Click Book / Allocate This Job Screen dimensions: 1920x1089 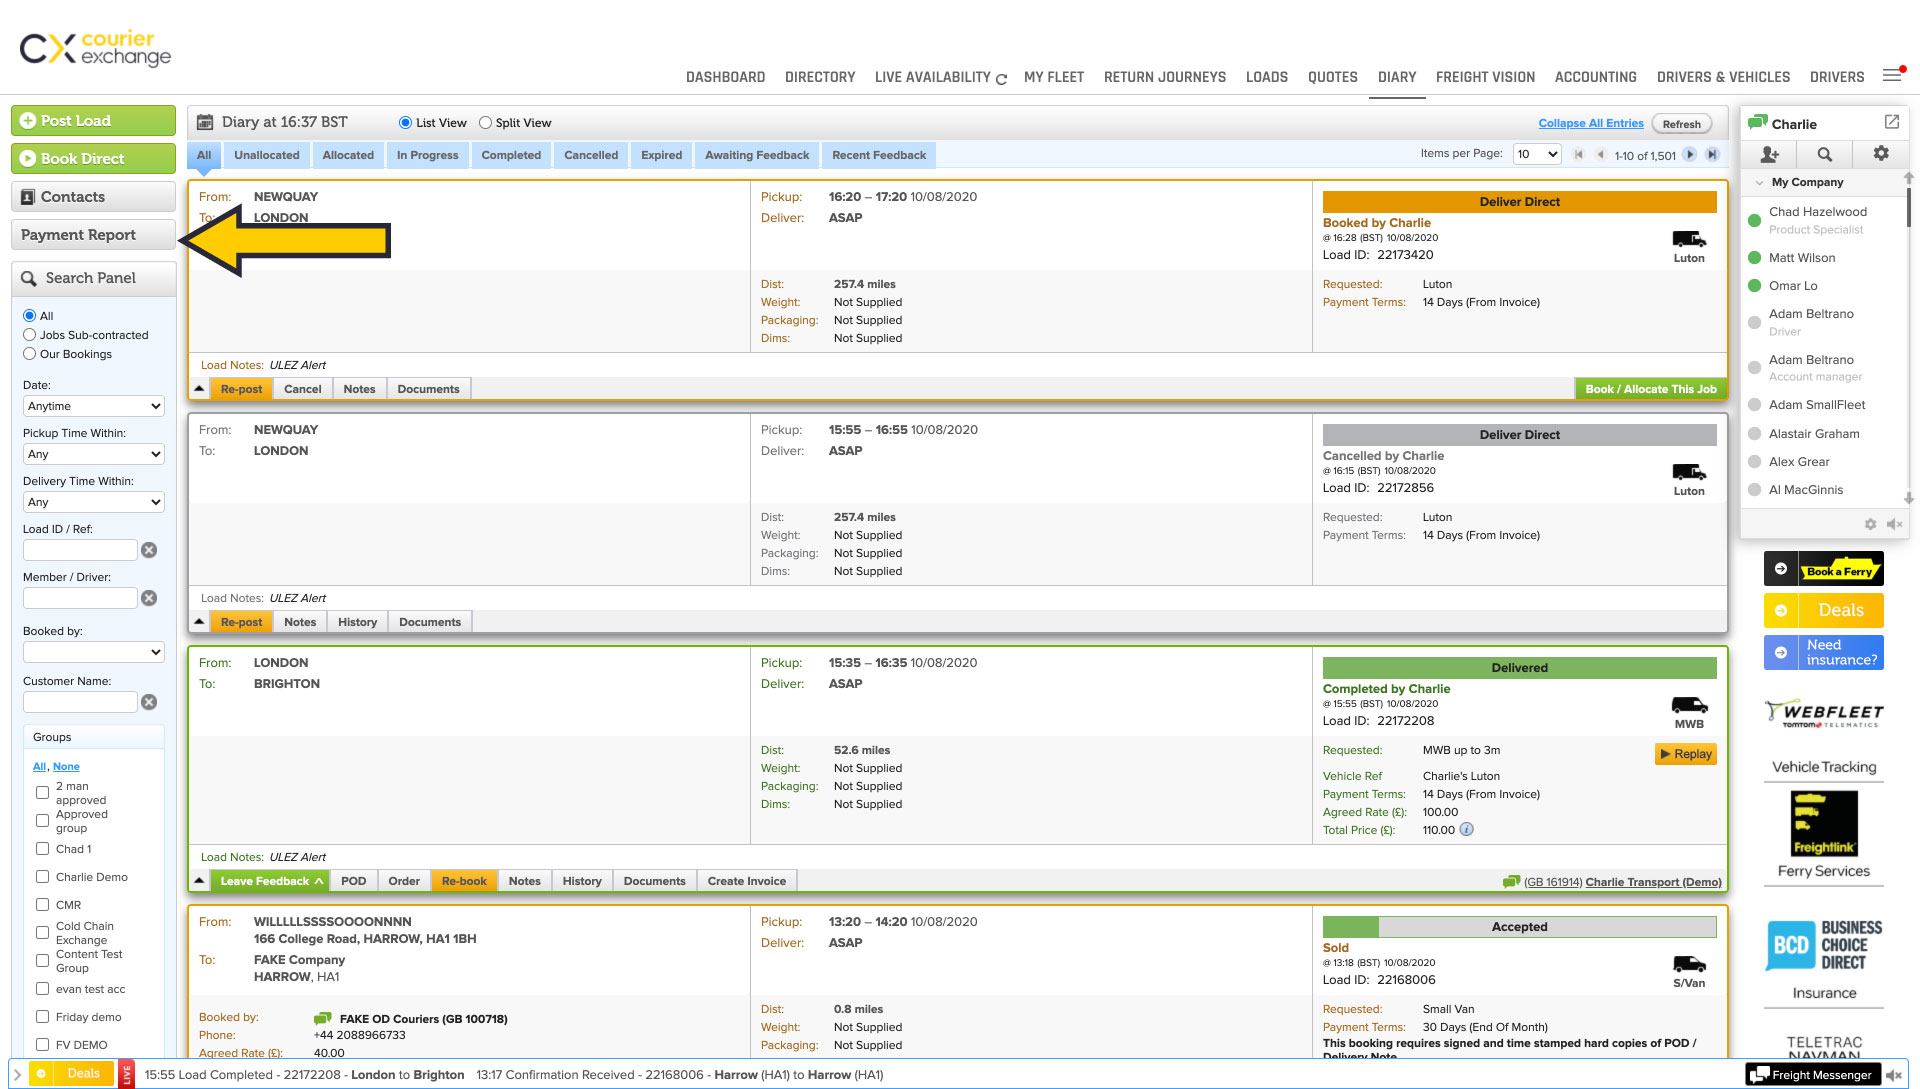[x=1650, y=389]
